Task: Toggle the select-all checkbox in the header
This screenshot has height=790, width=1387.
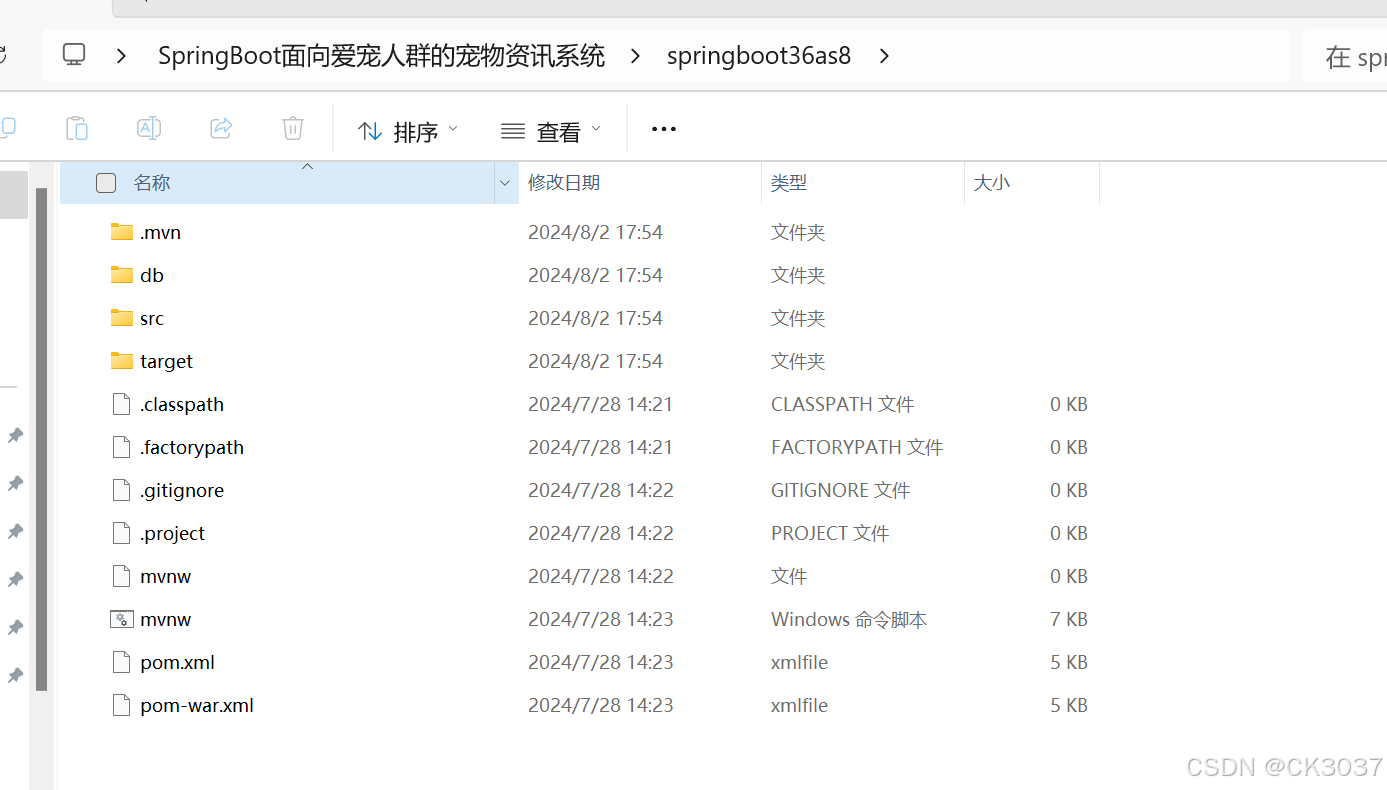Action: point(105,182)
